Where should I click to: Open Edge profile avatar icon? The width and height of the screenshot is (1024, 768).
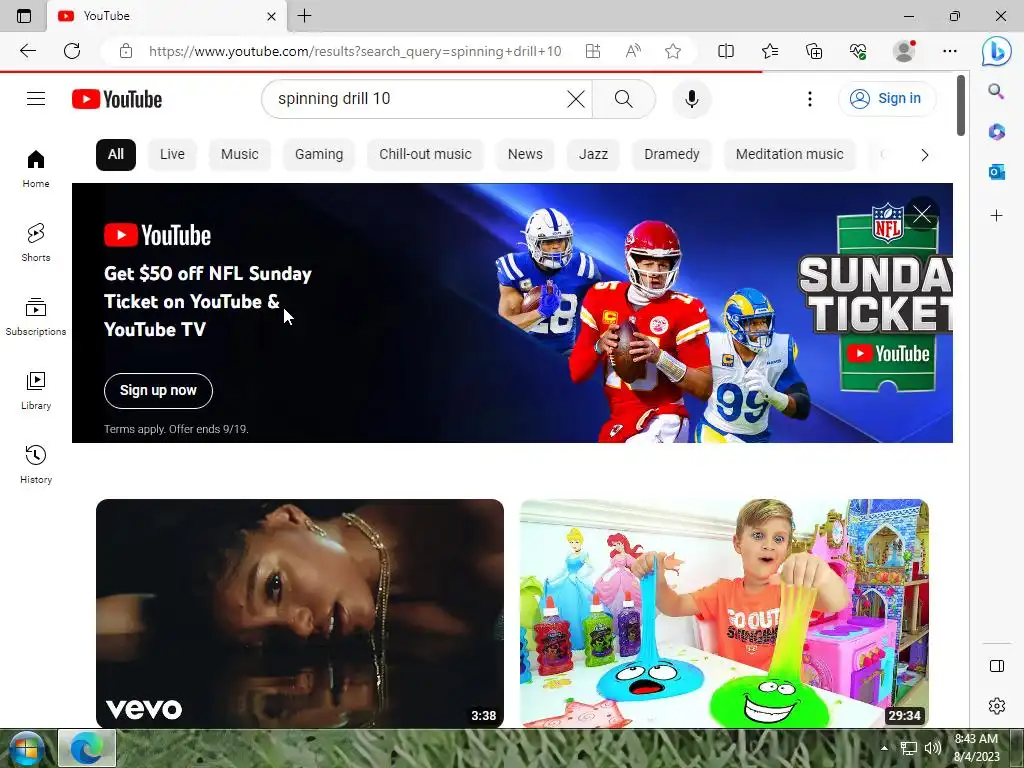click(x=904, y=51)
